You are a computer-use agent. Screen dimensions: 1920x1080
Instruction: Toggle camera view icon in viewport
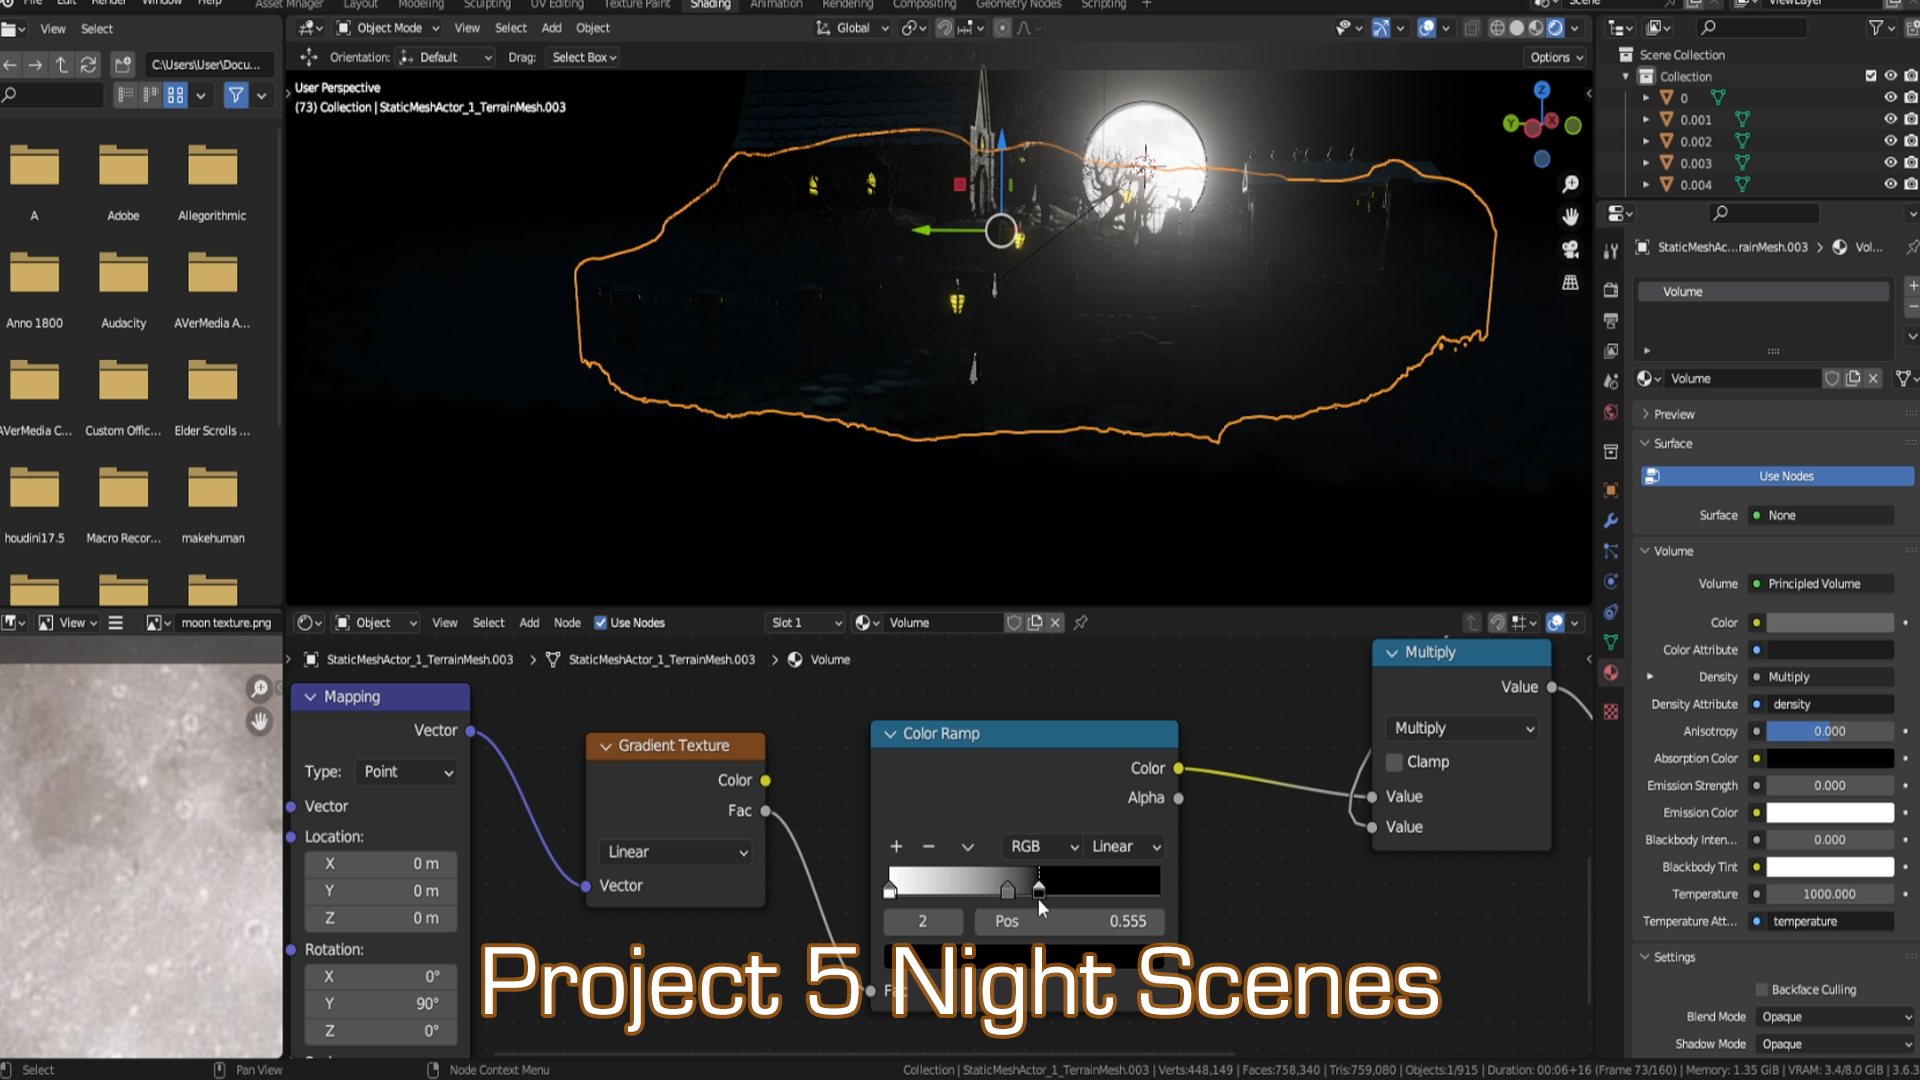(x=1570, y=250)
